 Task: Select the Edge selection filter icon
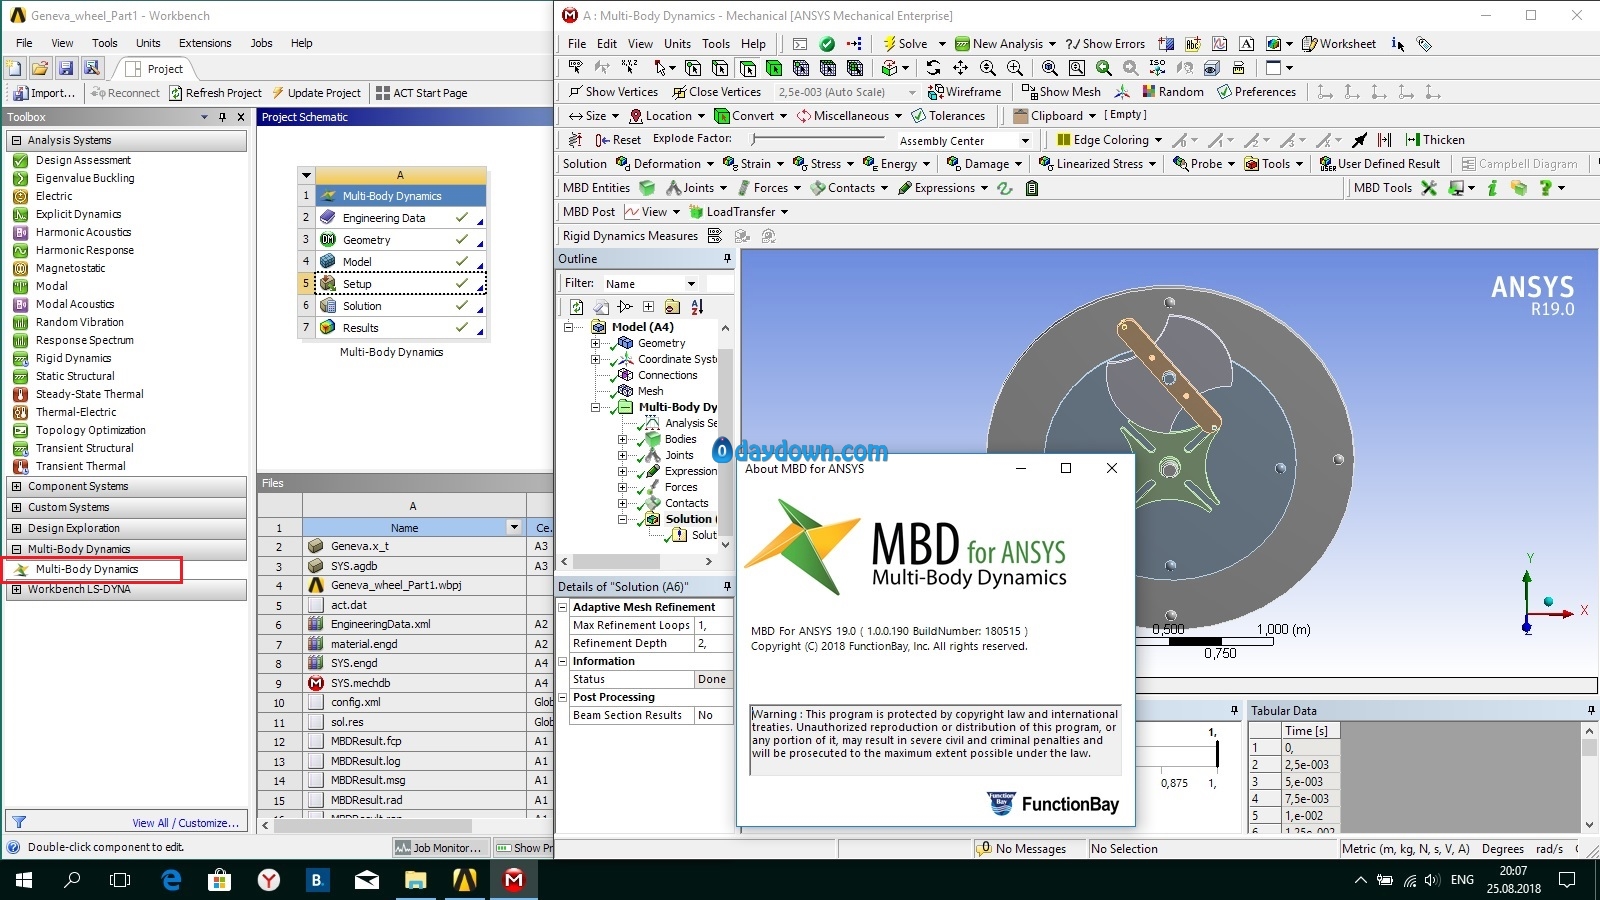click(720, 68)
